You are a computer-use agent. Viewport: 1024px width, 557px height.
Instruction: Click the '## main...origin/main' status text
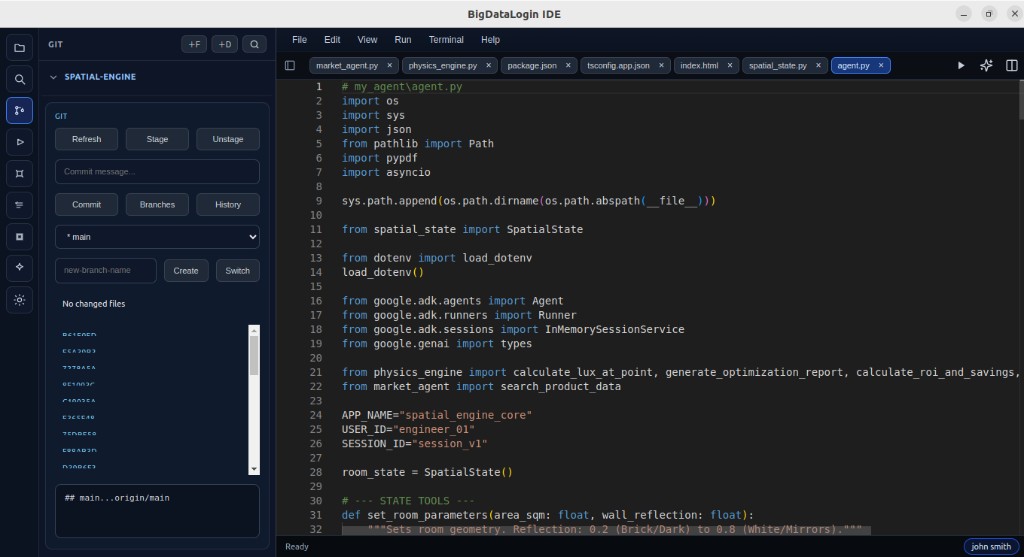(117, 498)
